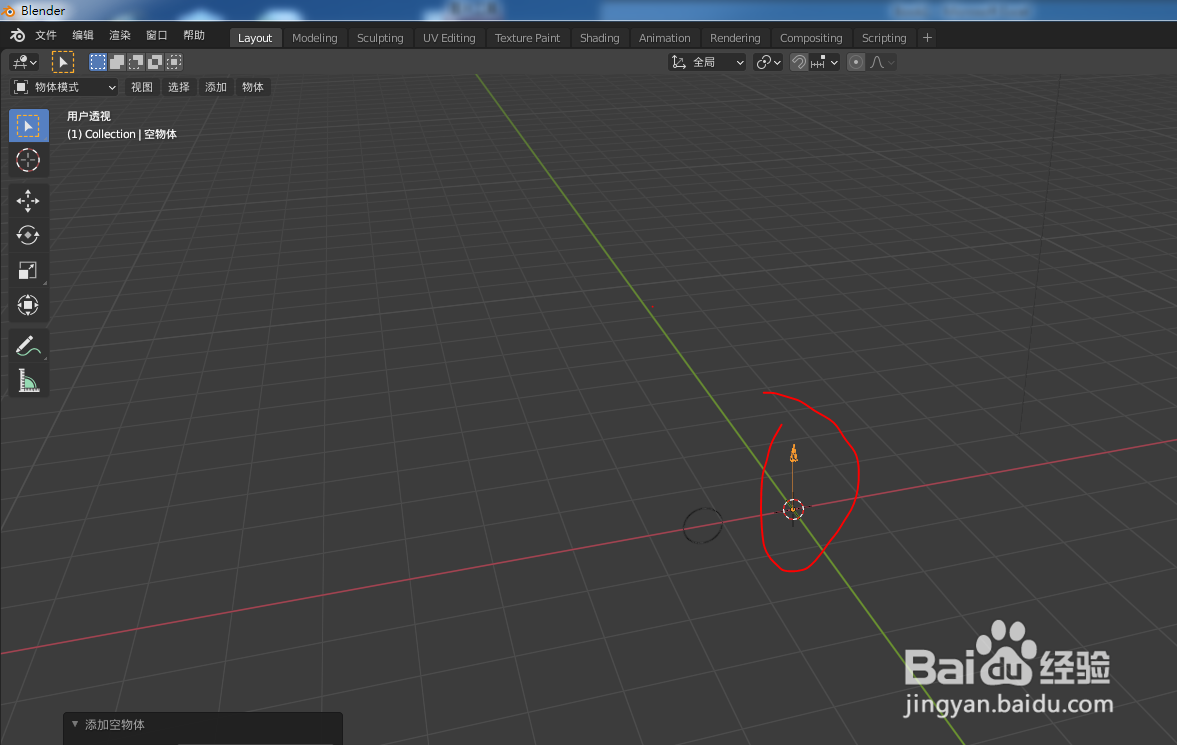The image size is (1177, 745).
Task: Open the 添加 (Add) viewport menu
Action: click(215, 87)
